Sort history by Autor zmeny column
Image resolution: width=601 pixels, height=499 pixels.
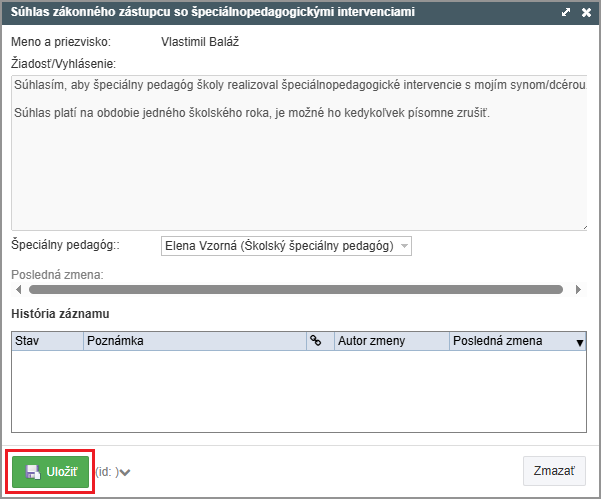pyautogui.click(x=391, y=341)
